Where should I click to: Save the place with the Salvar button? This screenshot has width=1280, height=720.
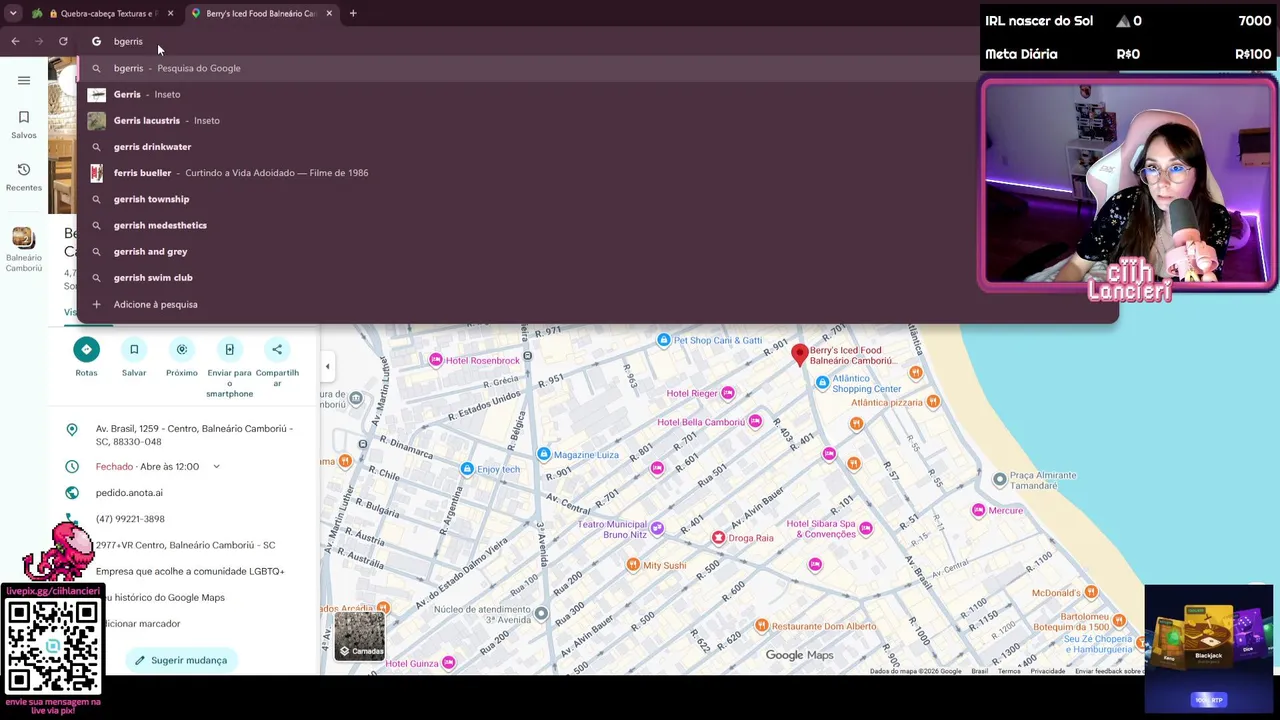(x=134, y=349)
